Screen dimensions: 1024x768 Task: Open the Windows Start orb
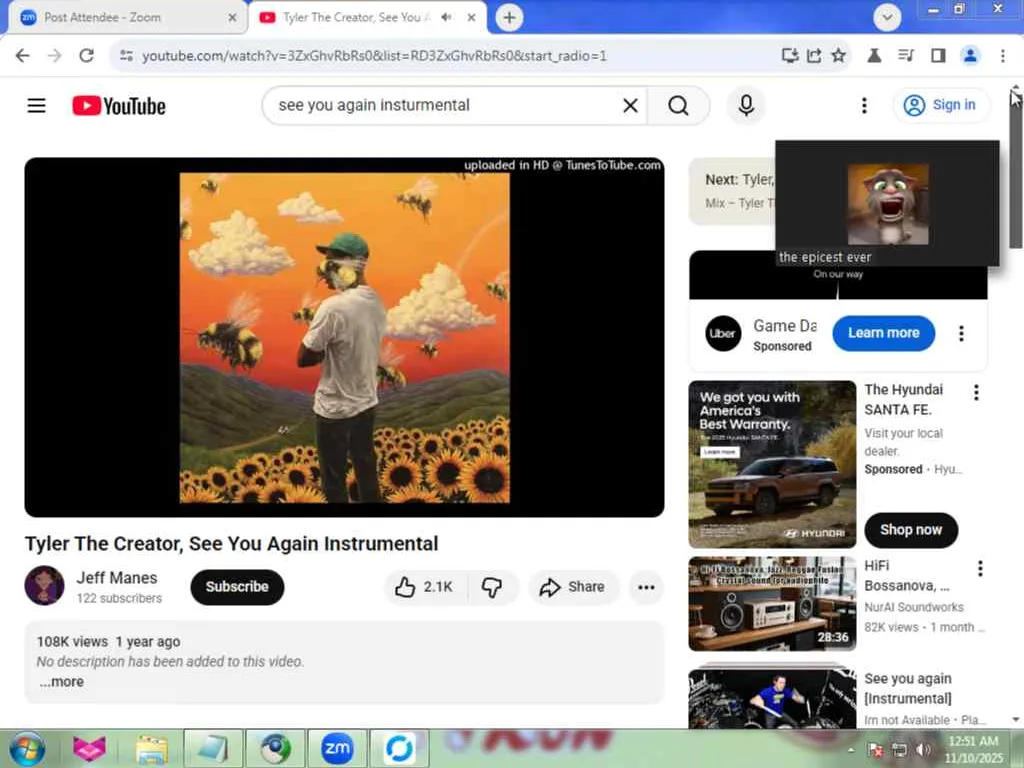[27, 748]
